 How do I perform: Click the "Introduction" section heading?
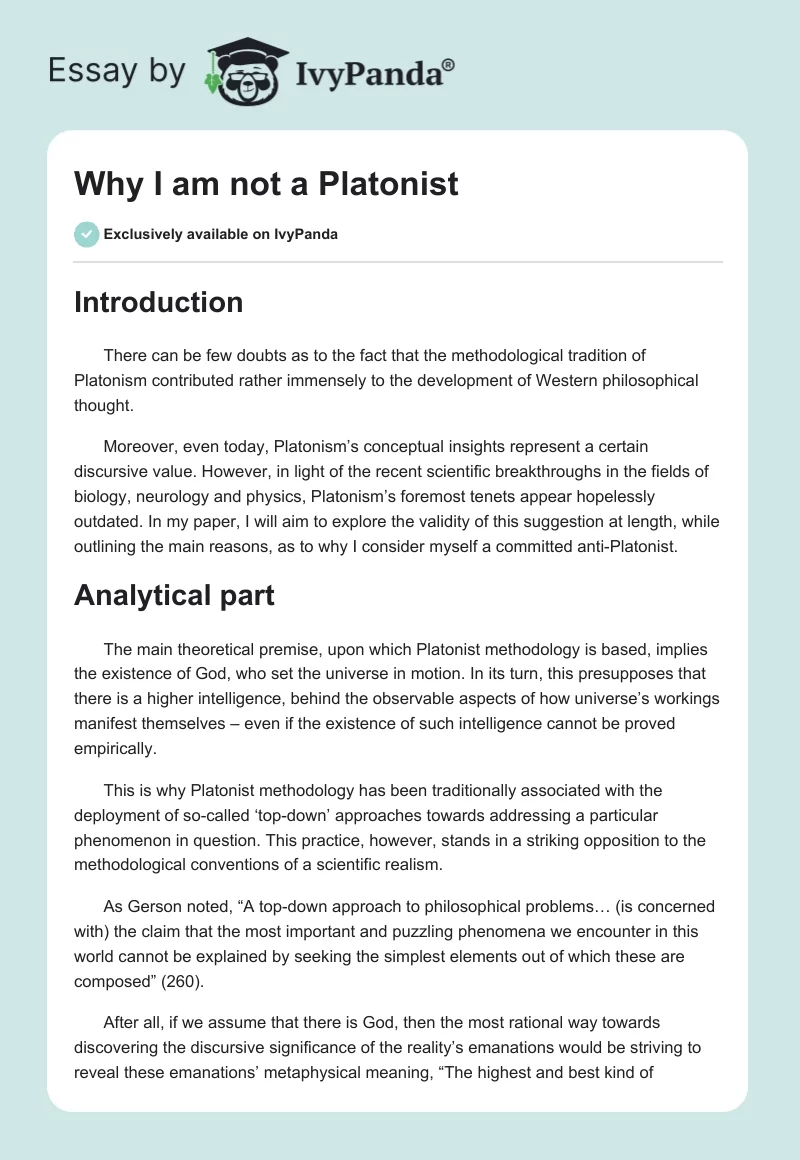(x=158, y=303)
